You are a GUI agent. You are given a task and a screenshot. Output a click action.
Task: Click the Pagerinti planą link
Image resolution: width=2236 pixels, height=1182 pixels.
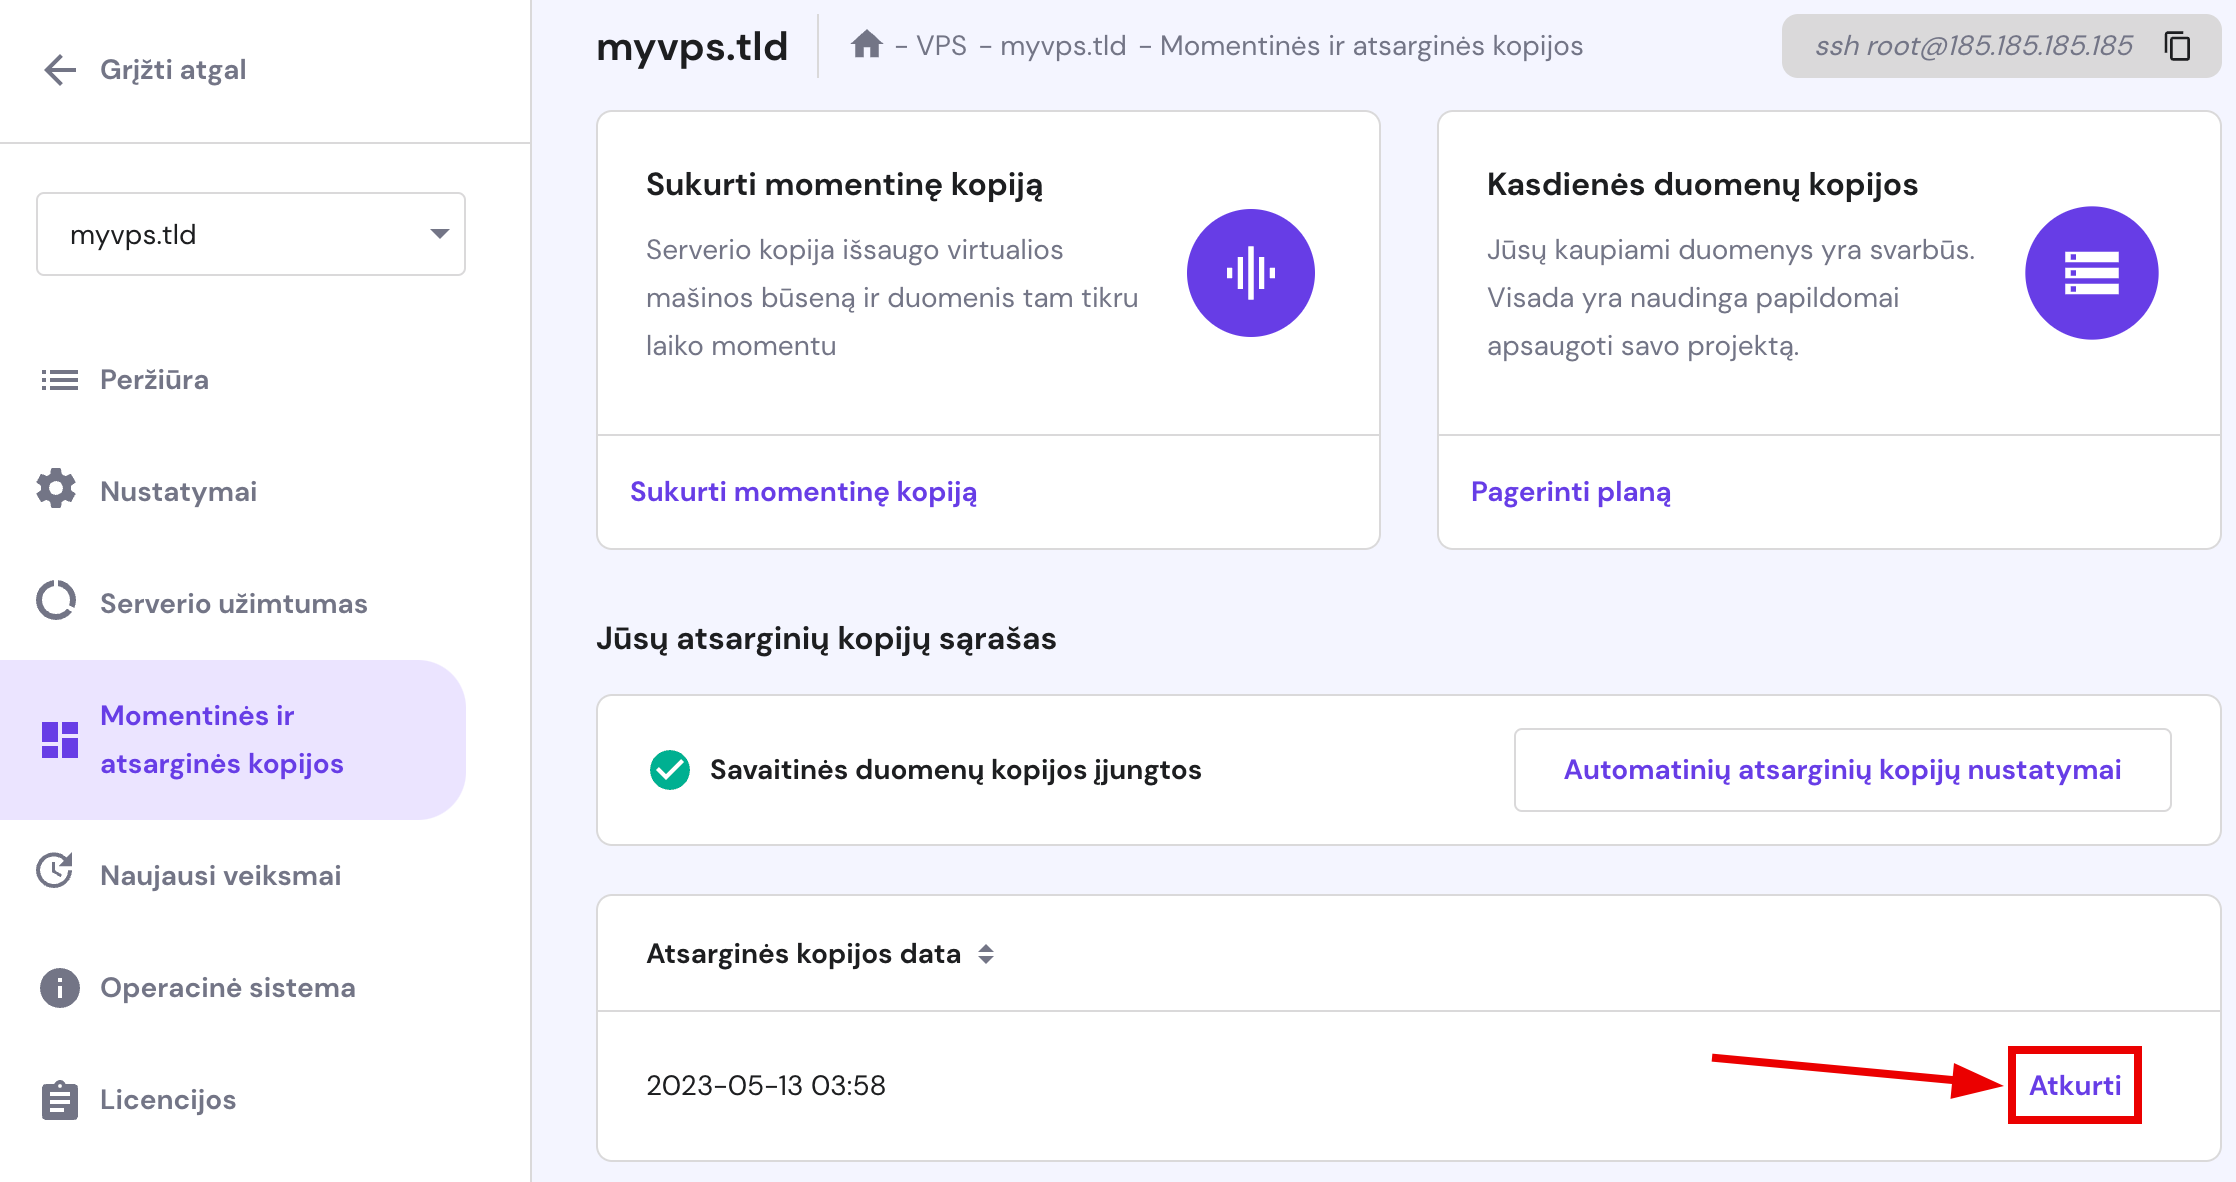pos(1570,492)
